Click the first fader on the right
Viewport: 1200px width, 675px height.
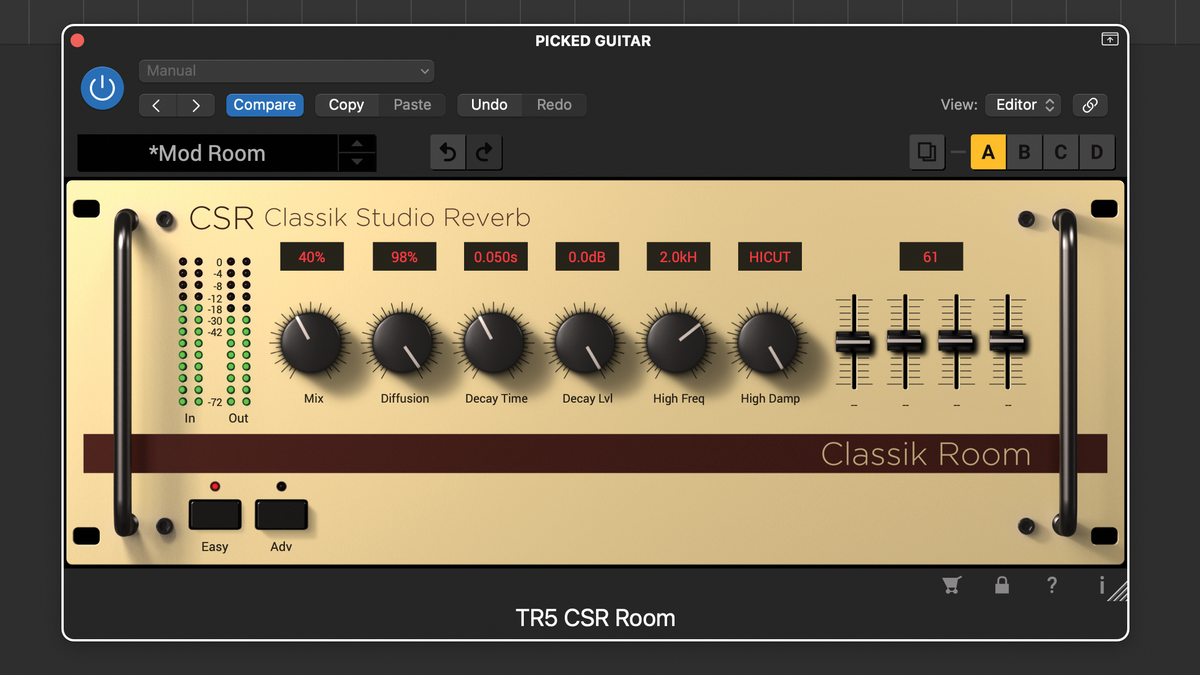(855, 340)
